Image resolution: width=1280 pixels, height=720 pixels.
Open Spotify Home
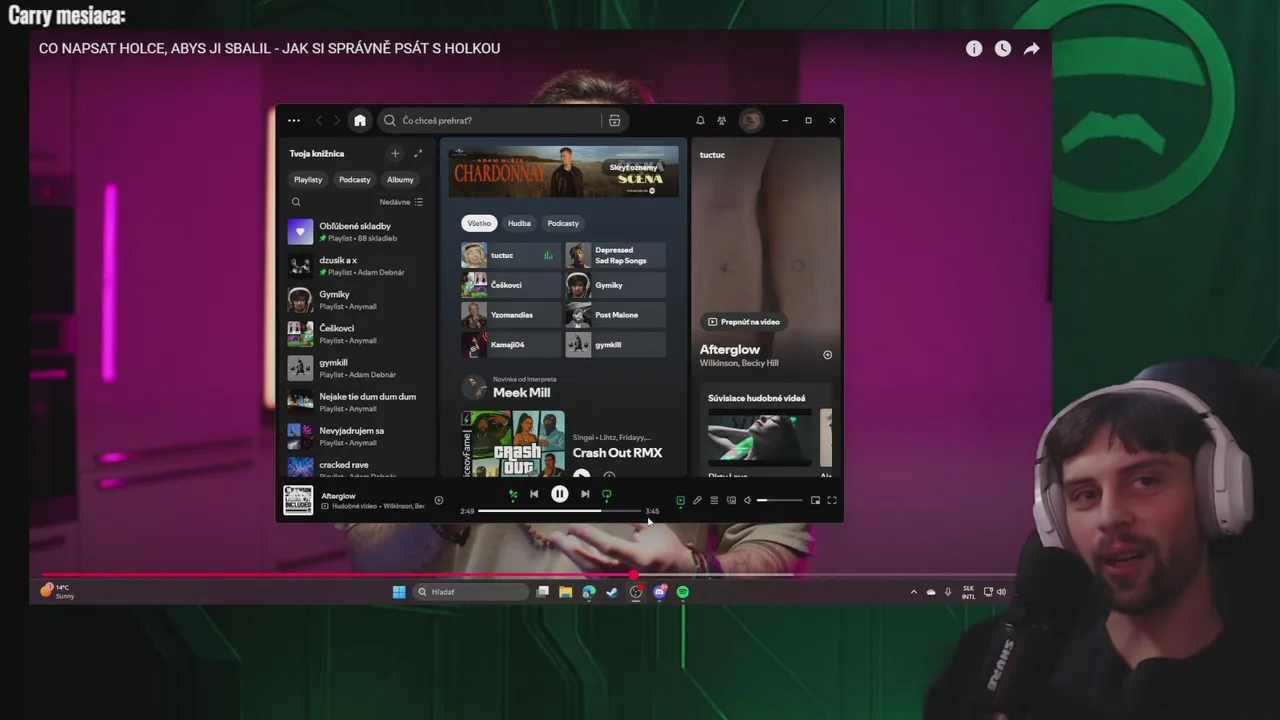[360, 120]
